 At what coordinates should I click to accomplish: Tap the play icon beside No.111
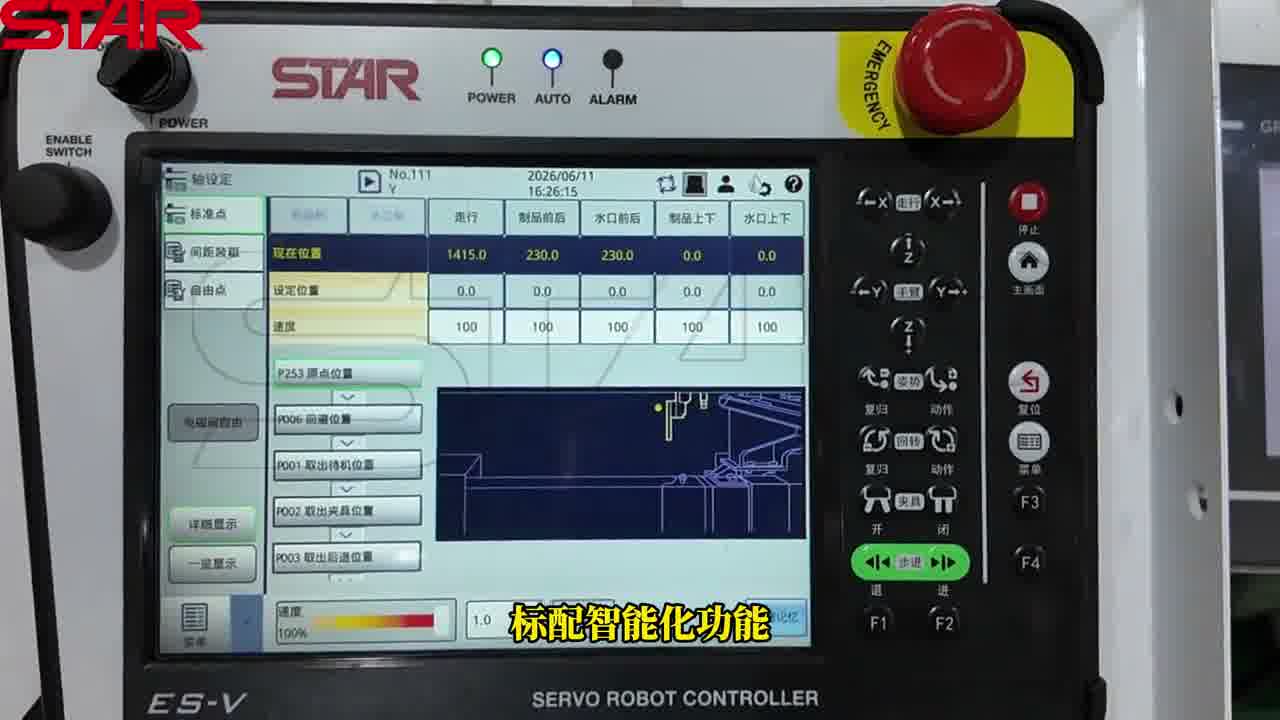tap(370, 182)
